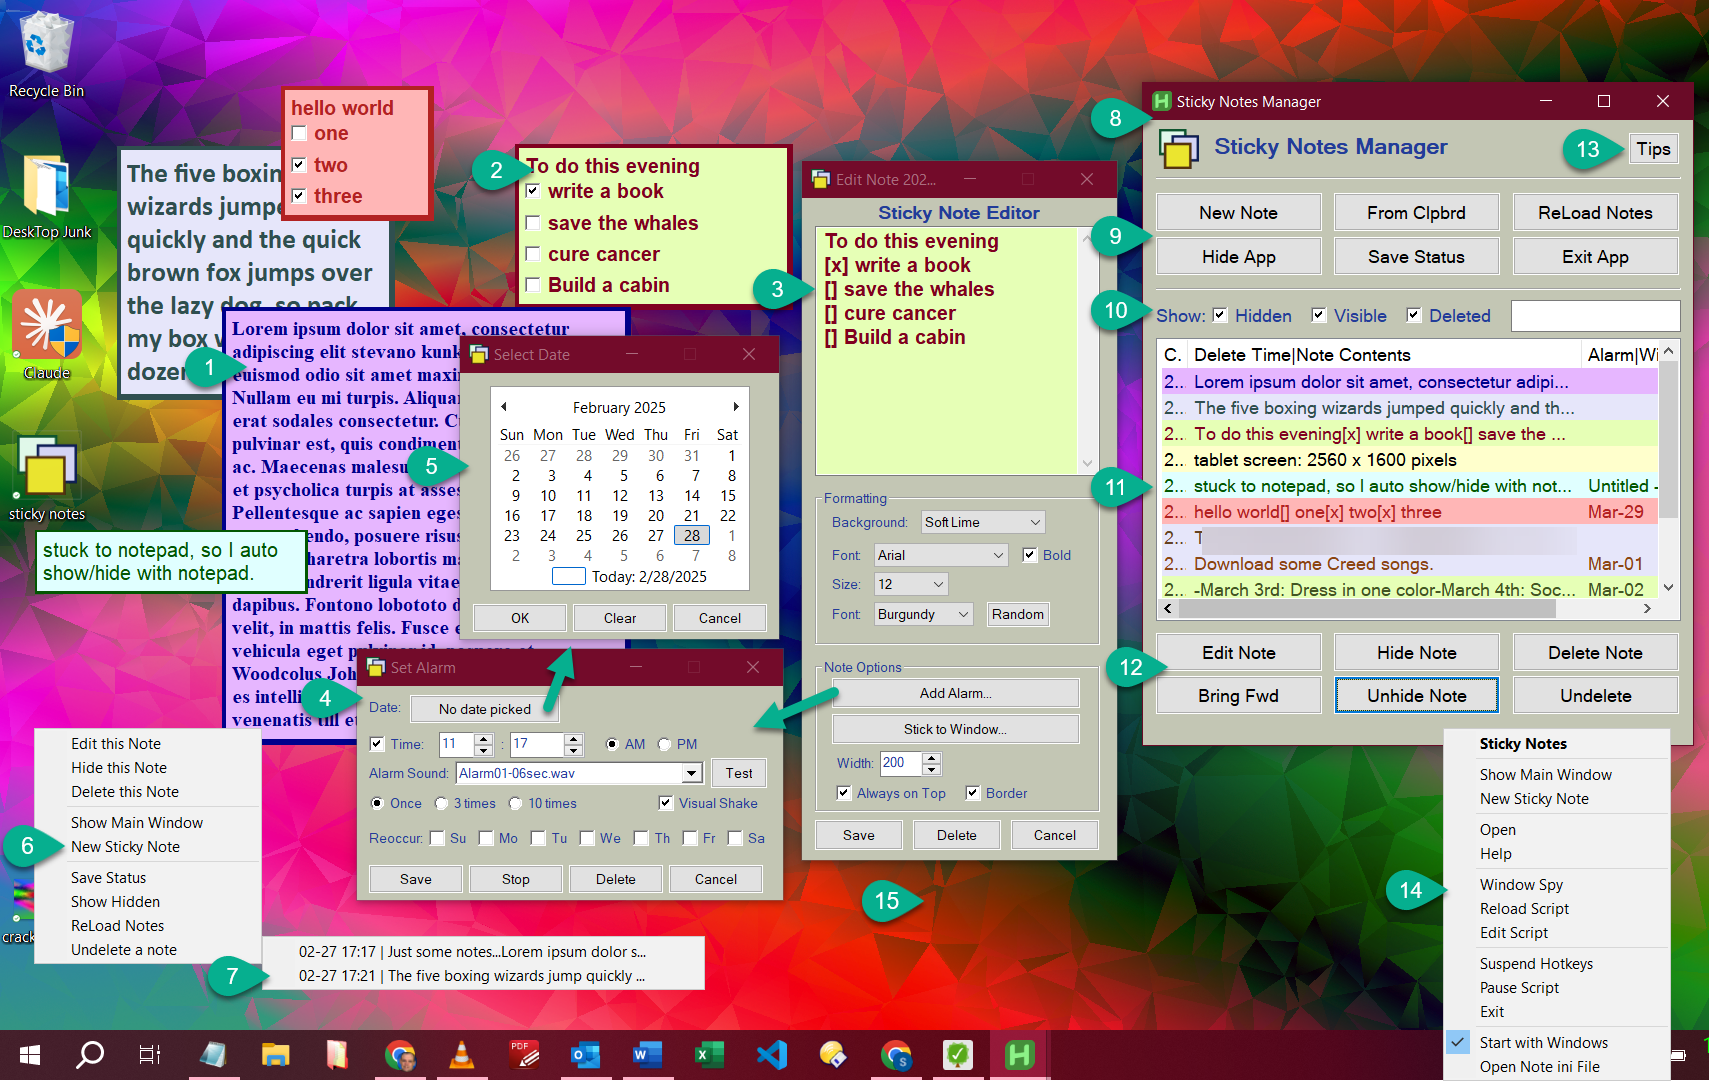Select the '3 times' alarm repeat option
Screen dimensions: 1709x1081
442,803
